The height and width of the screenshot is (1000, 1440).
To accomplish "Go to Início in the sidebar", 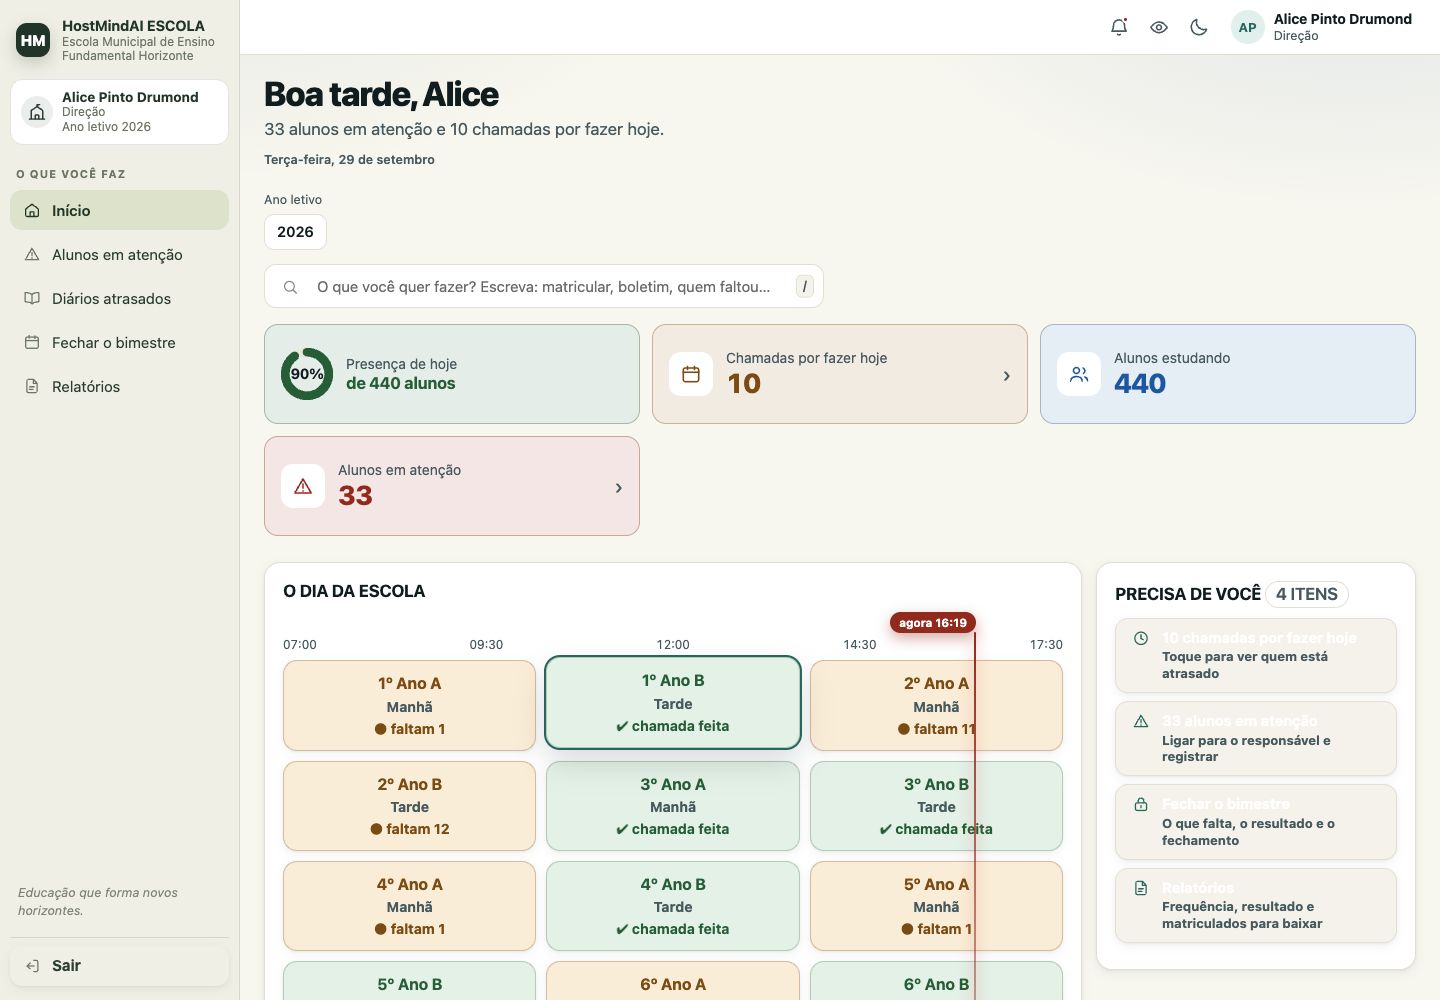I will 119,211.
